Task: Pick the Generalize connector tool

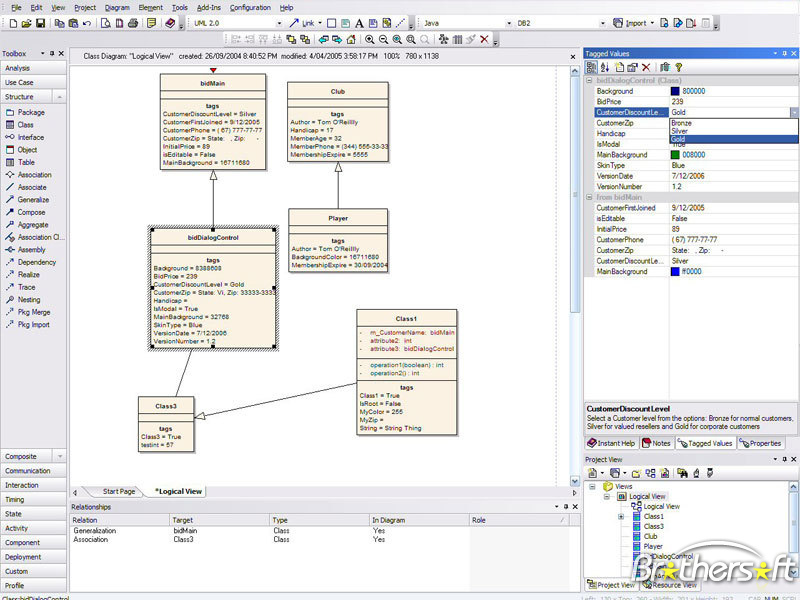Action: tap(32, 200)
